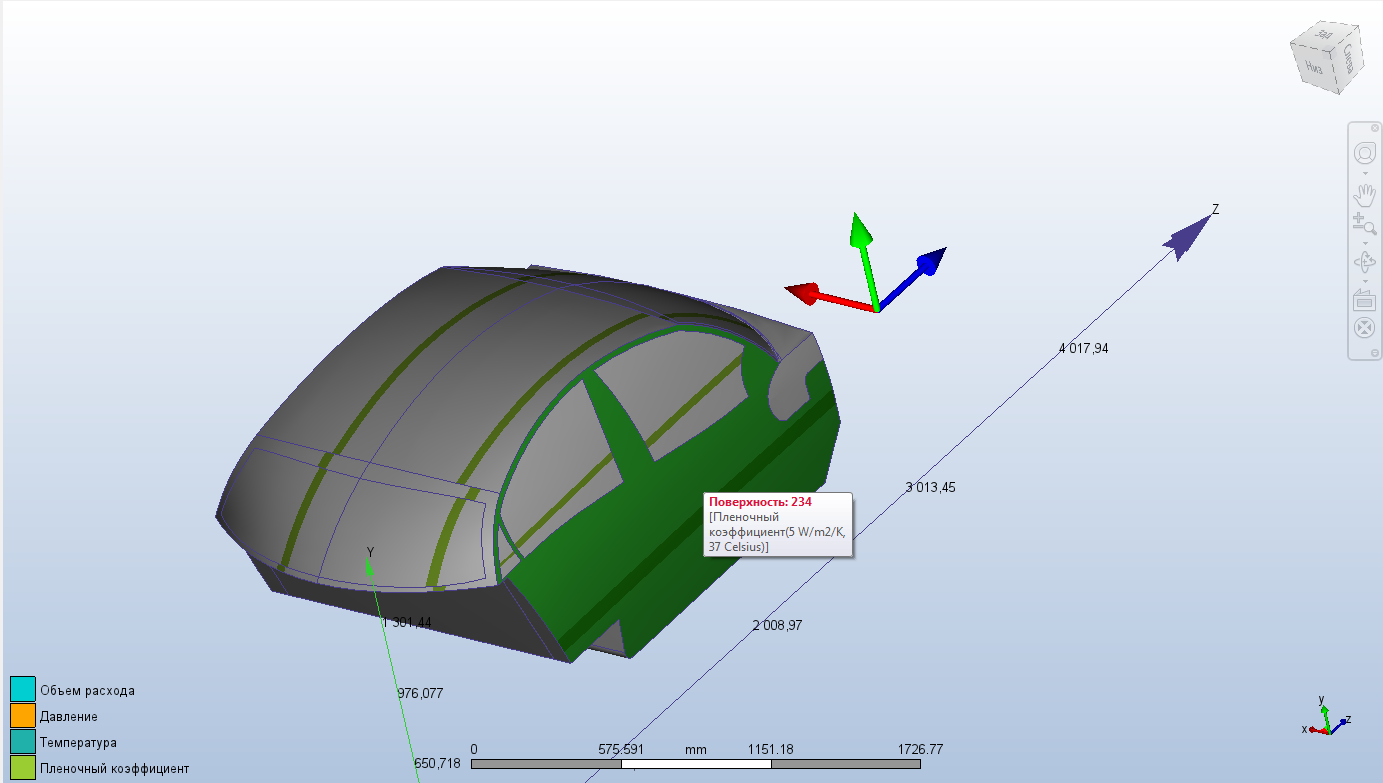Expand the Zoom tool options arrow
Viewport: 1383px width, 783px height.
(x=1365, y=242)
